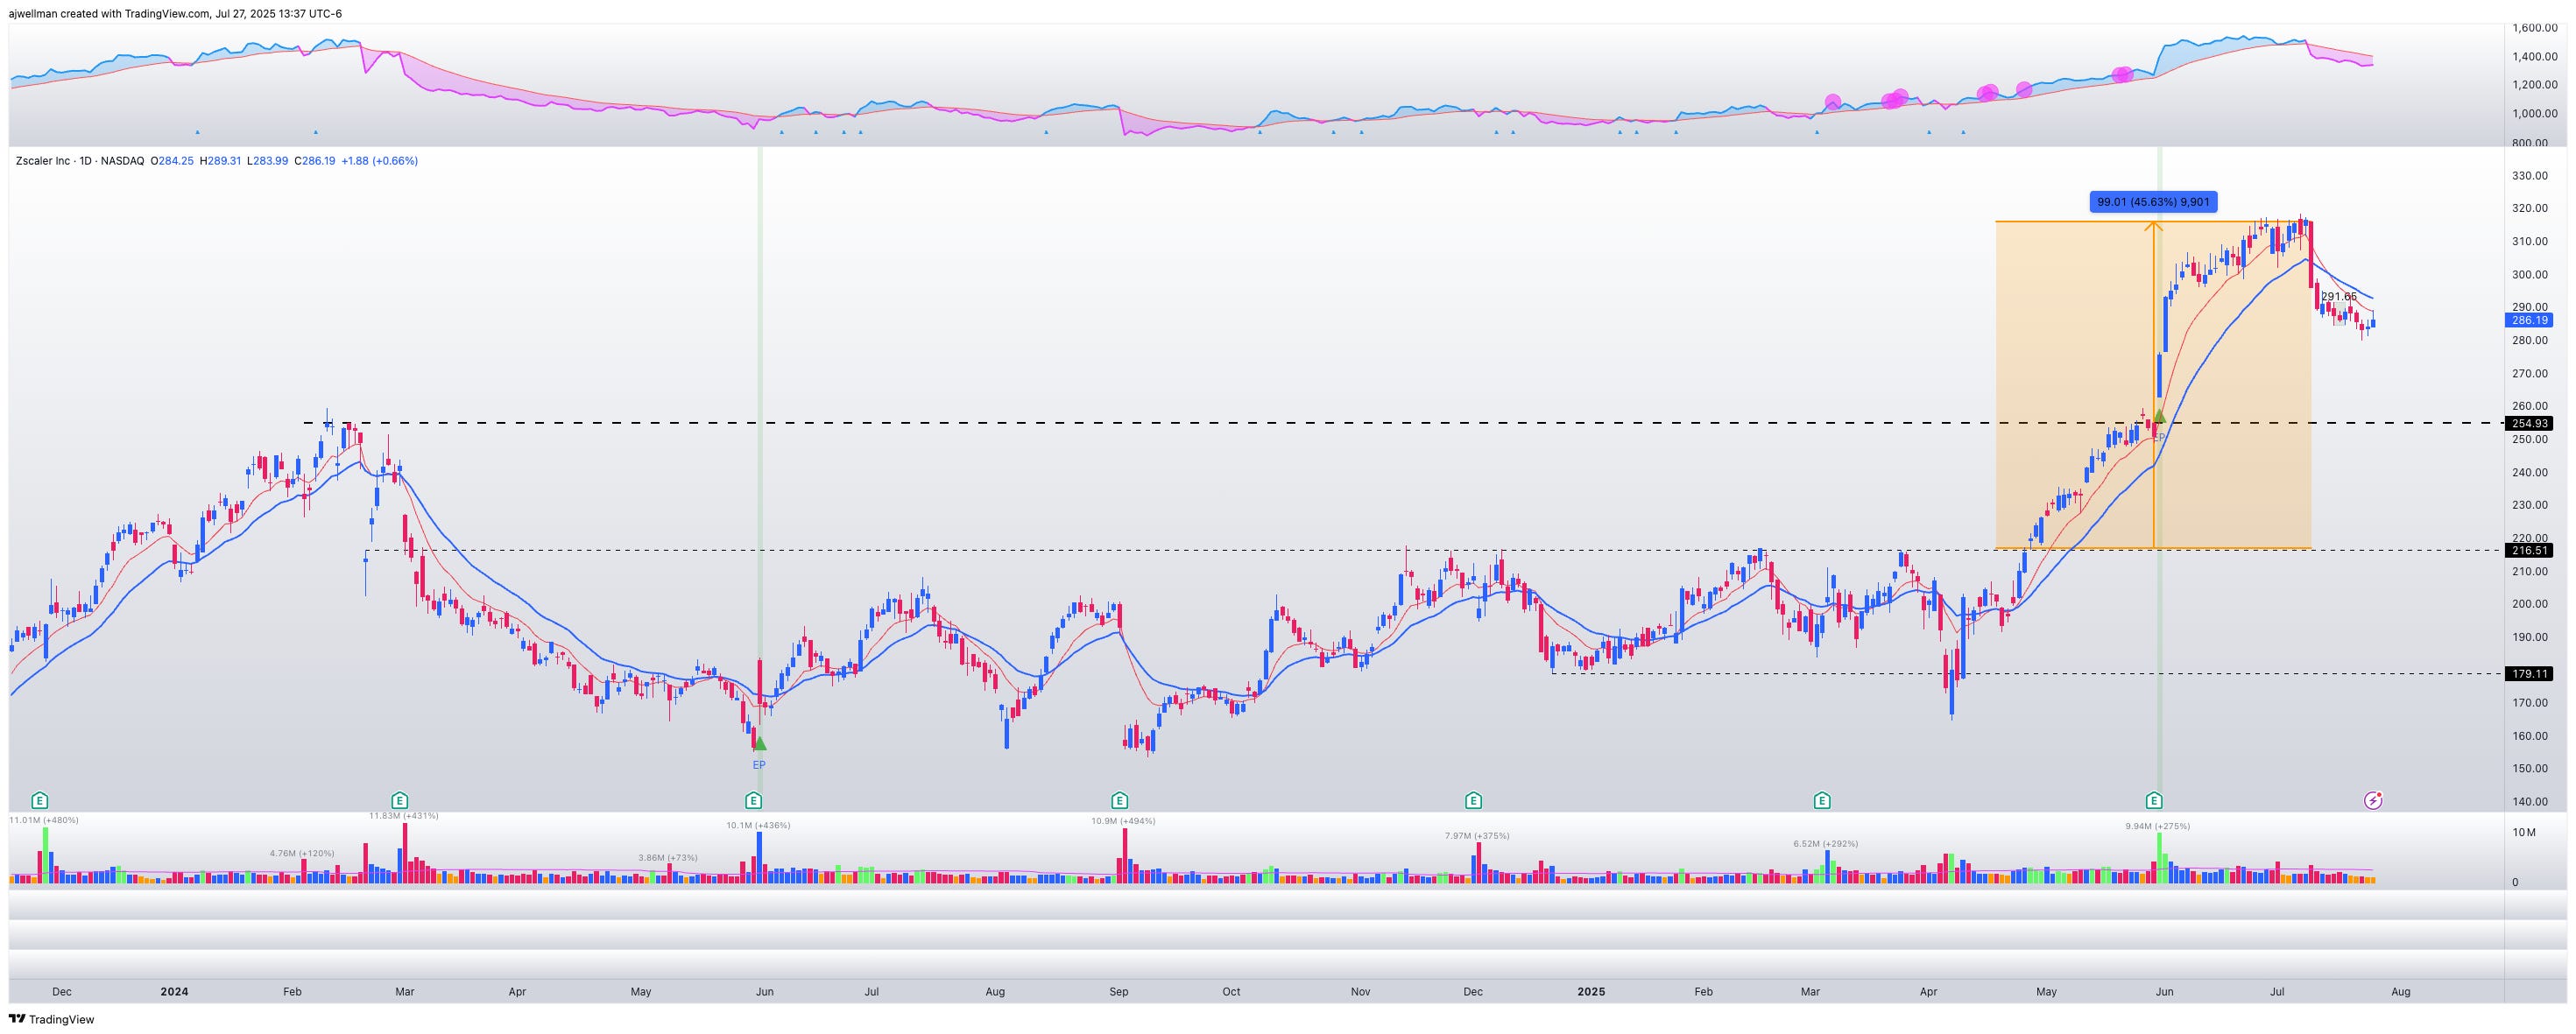
Task: Click the green EP triangle marker near June 2024
Action: 759,744
